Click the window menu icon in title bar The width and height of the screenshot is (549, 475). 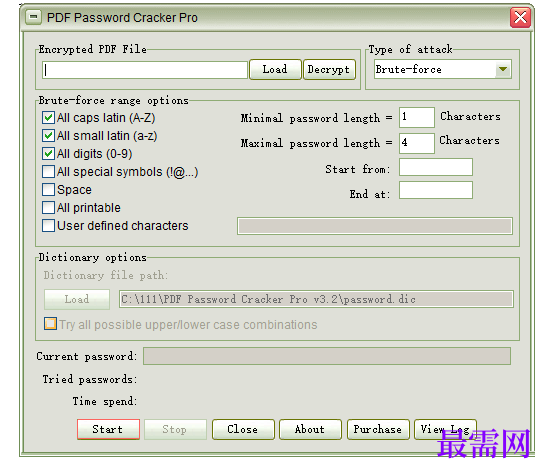coord(34,17)
